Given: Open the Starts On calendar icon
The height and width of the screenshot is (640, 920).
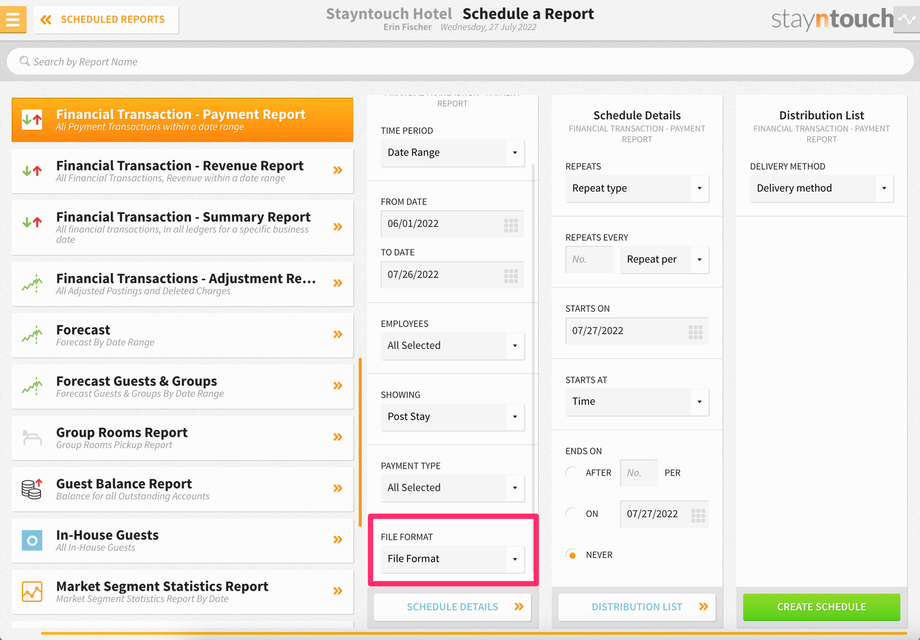Looking at the screenshot, I should coord(696,333).
